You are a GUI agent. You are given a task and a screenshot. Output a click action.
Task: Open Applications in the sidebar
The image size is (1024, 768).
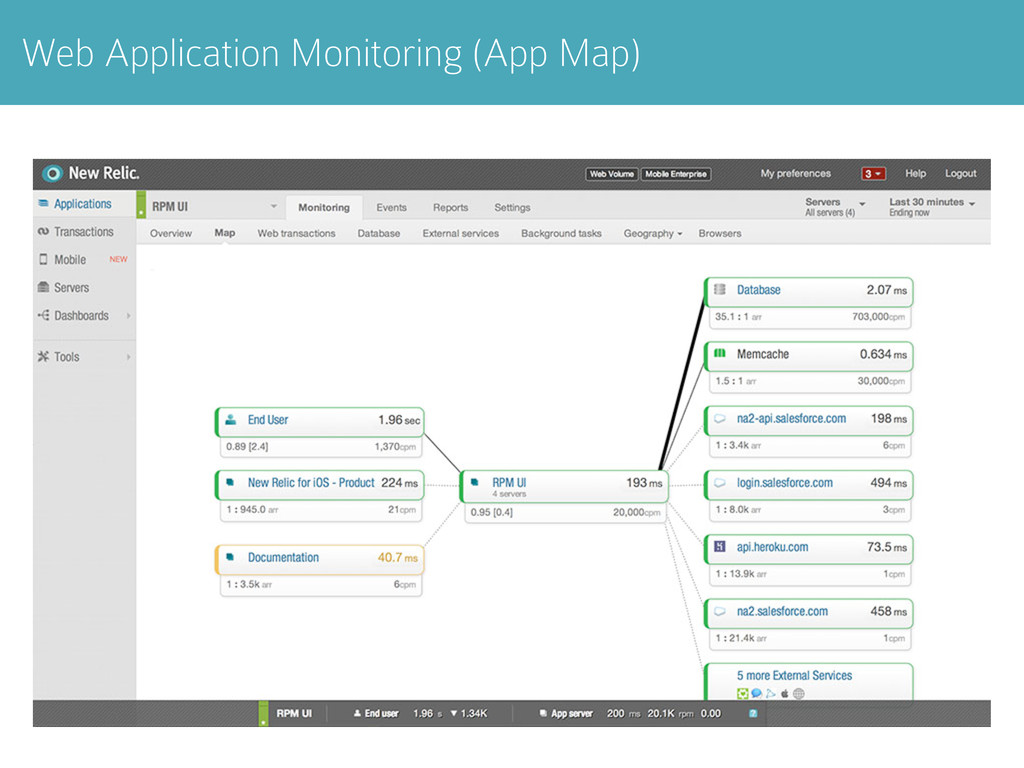[82, 204]
